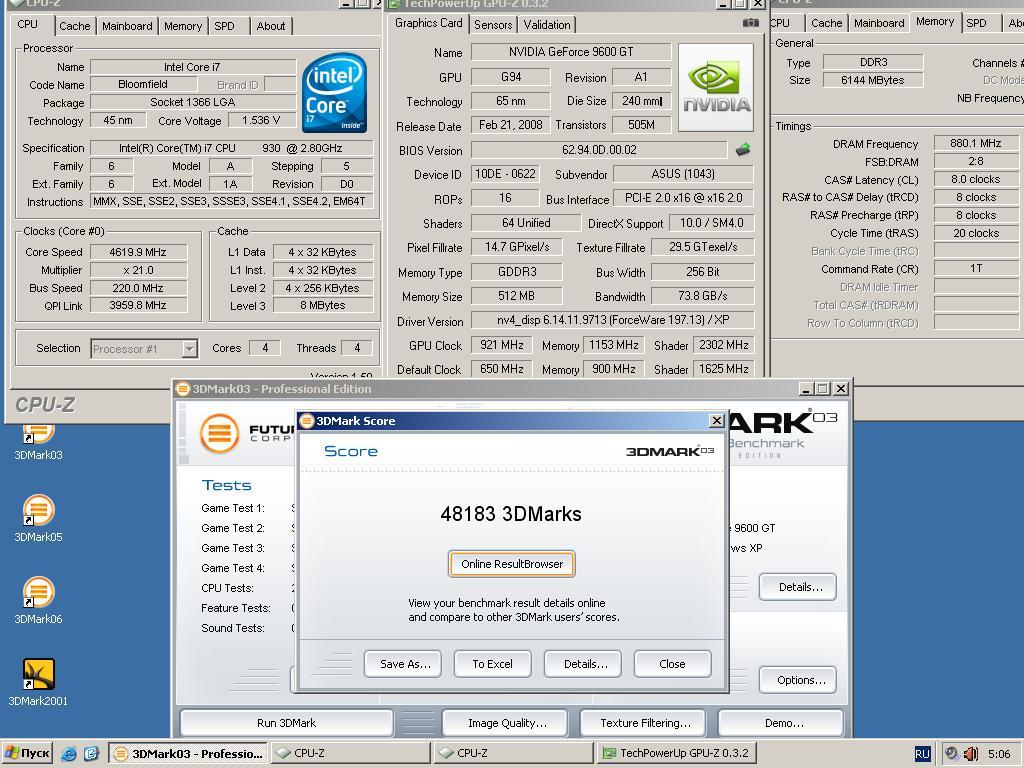Close the score dialog with Close button
The image size is (1024, 768).
(672, 664)
